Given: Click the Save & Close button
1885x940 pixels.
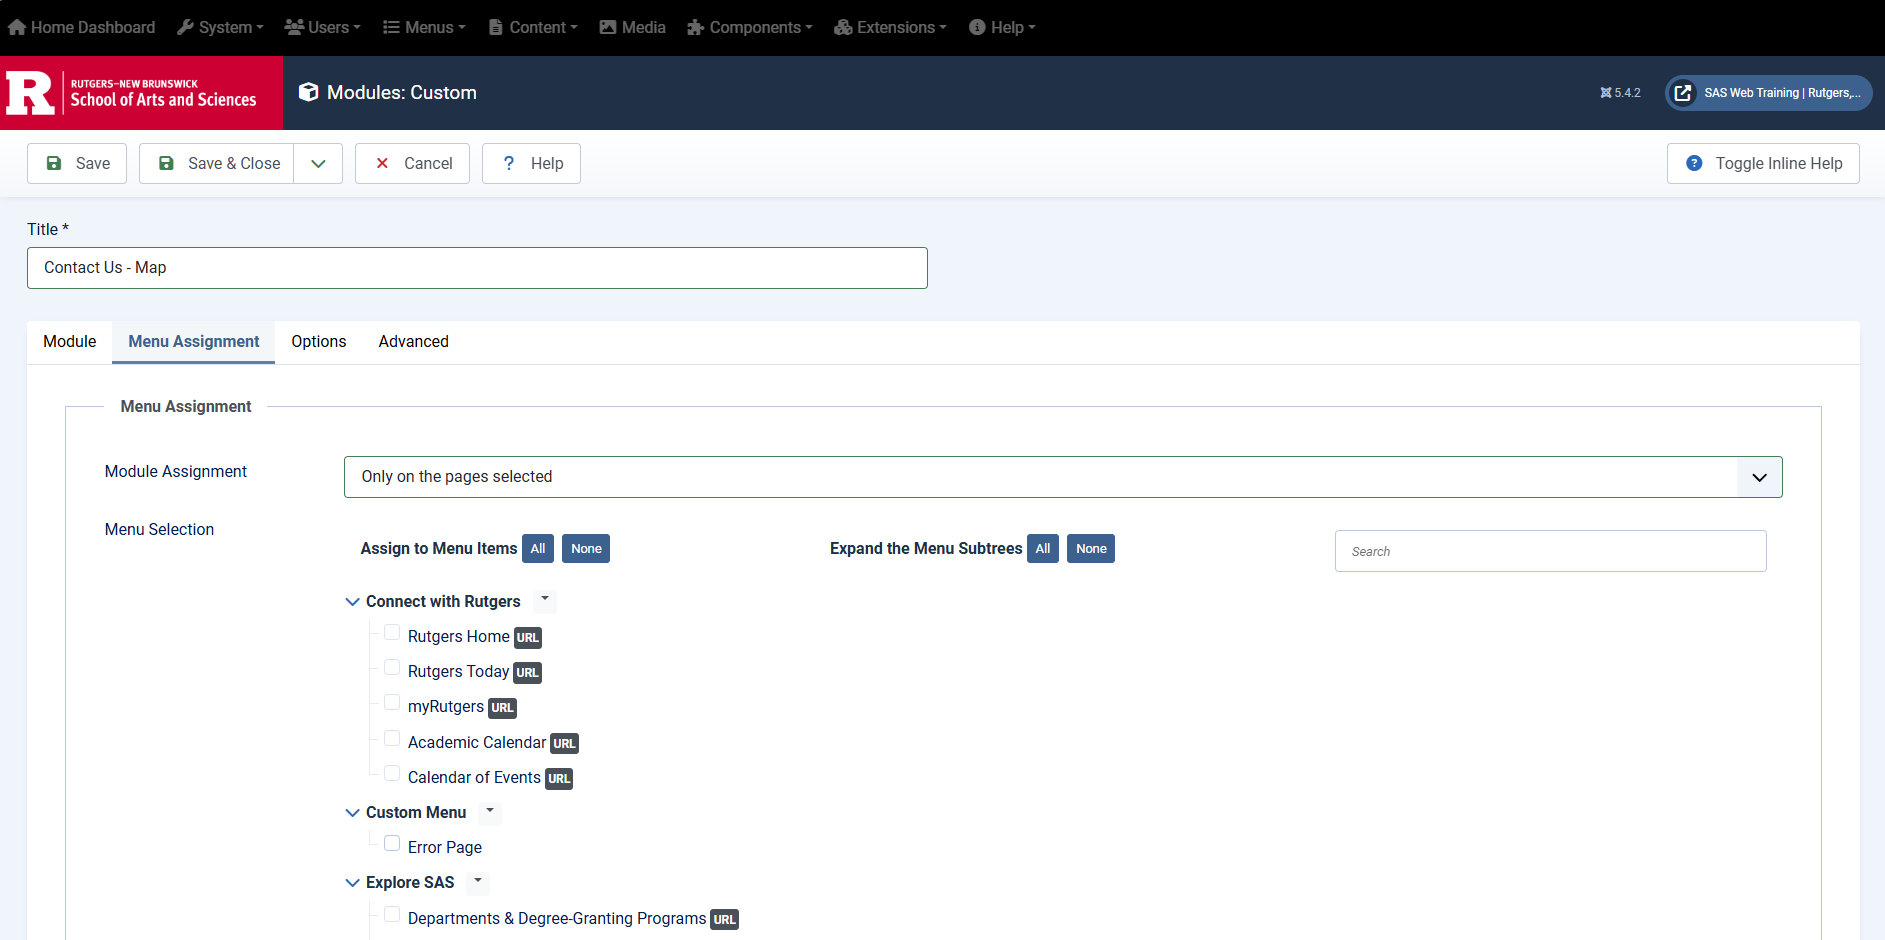Looking at the screenshot, I should pos(217,163).
